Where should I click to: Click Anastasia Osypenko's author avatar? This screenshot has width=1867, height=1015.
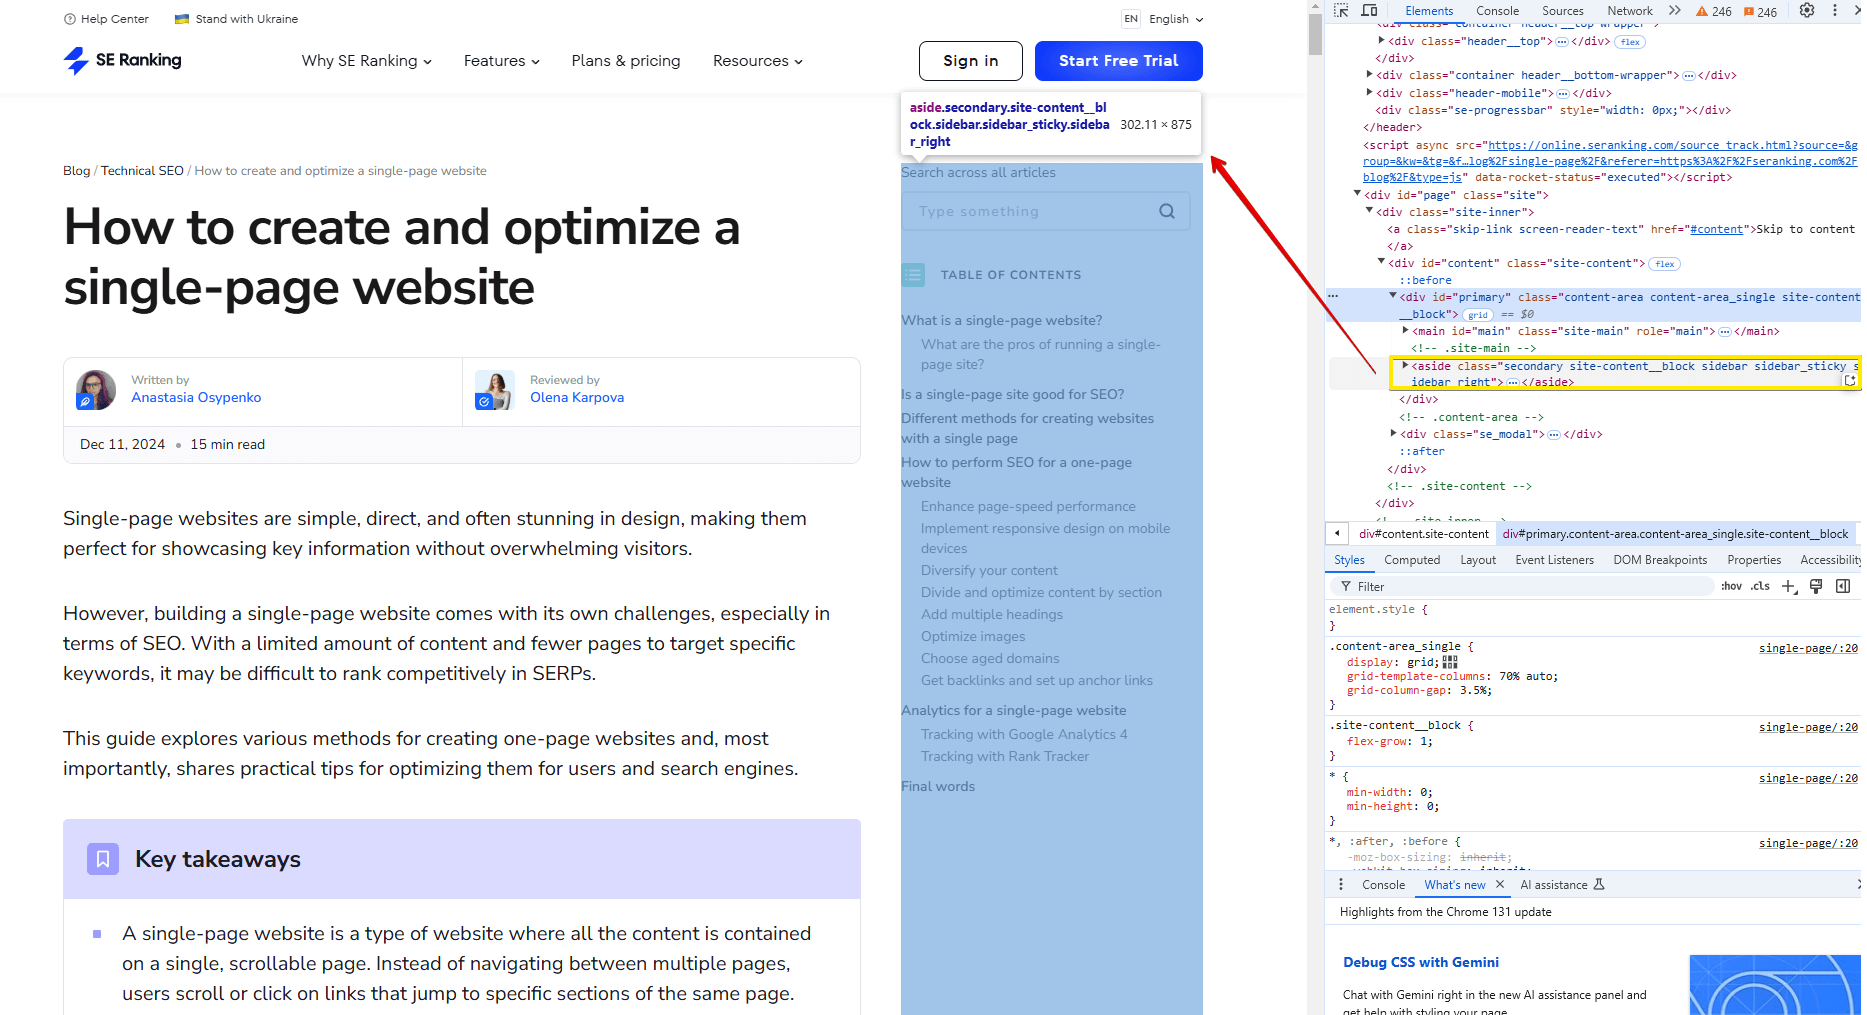coord(96,389)
